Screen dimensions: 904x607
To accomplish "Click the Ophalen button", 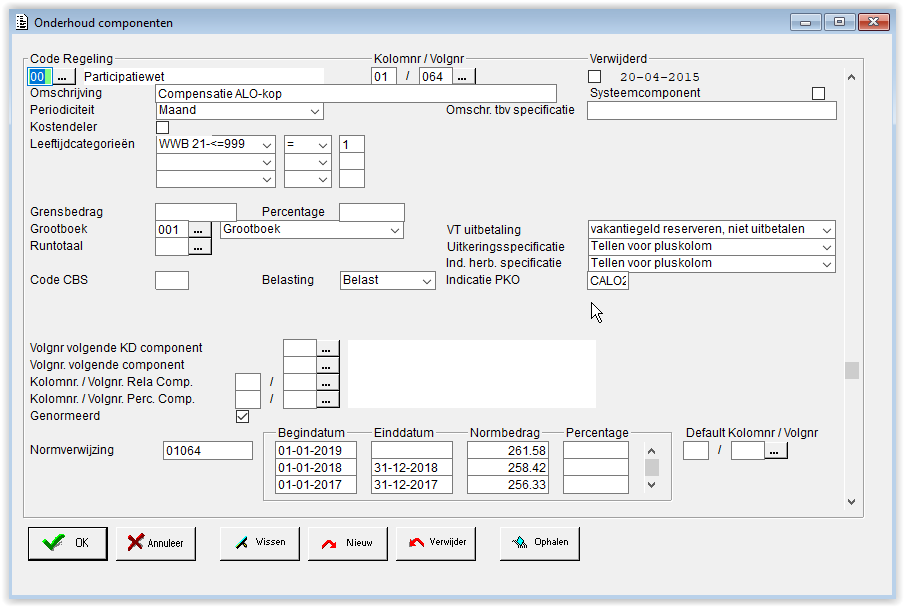I will tap(540, 543).
